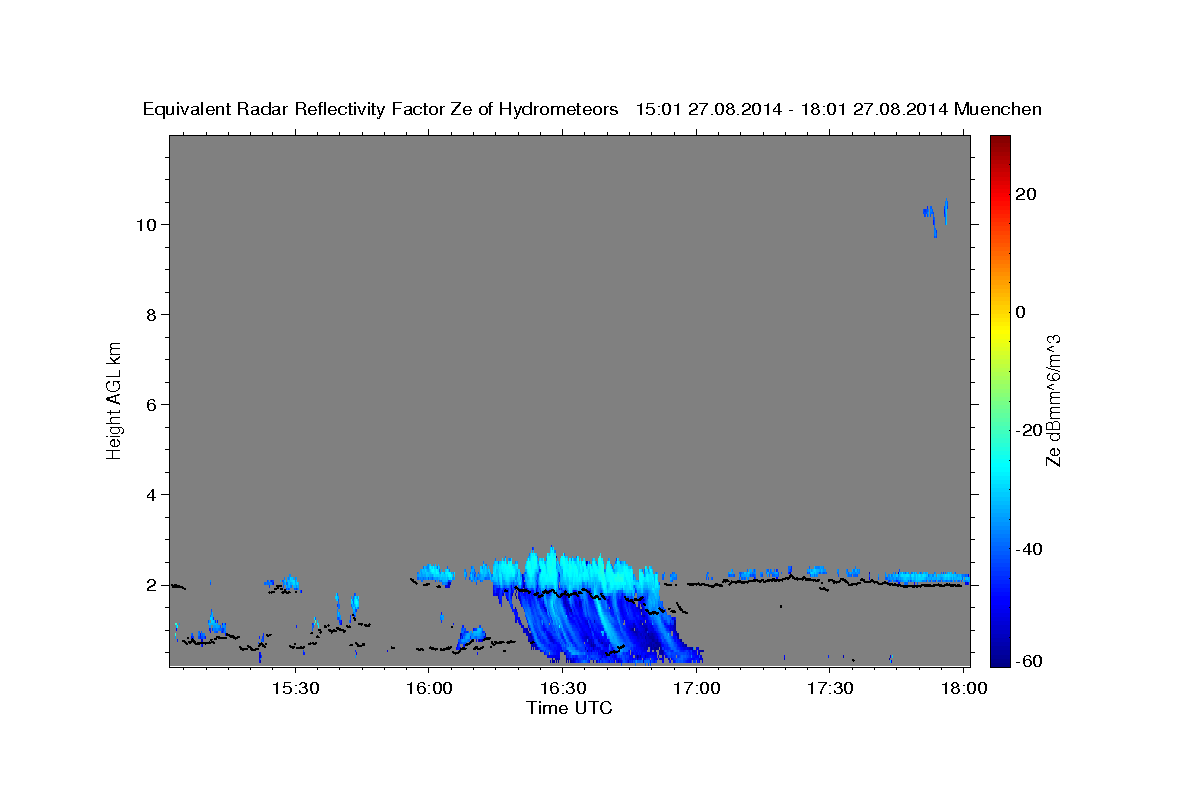The width and height of the screenshot is (1200, 800).
Task: Click the '17:30' time tick label
Action: 830,688
